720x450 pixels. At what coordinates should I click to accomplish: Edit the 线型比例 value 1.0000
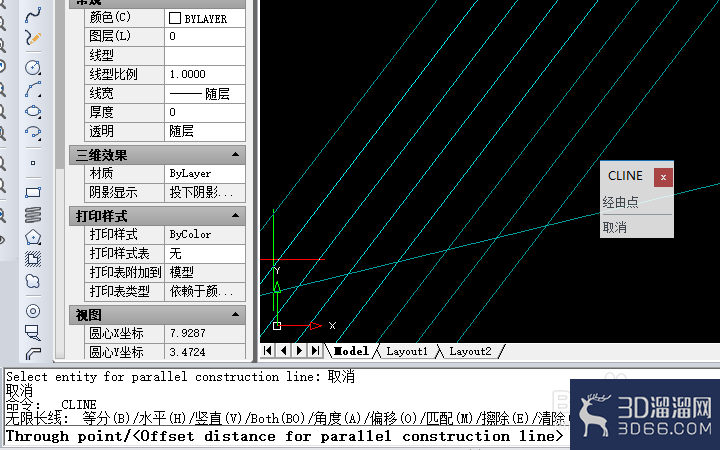[x=205, y=74]
